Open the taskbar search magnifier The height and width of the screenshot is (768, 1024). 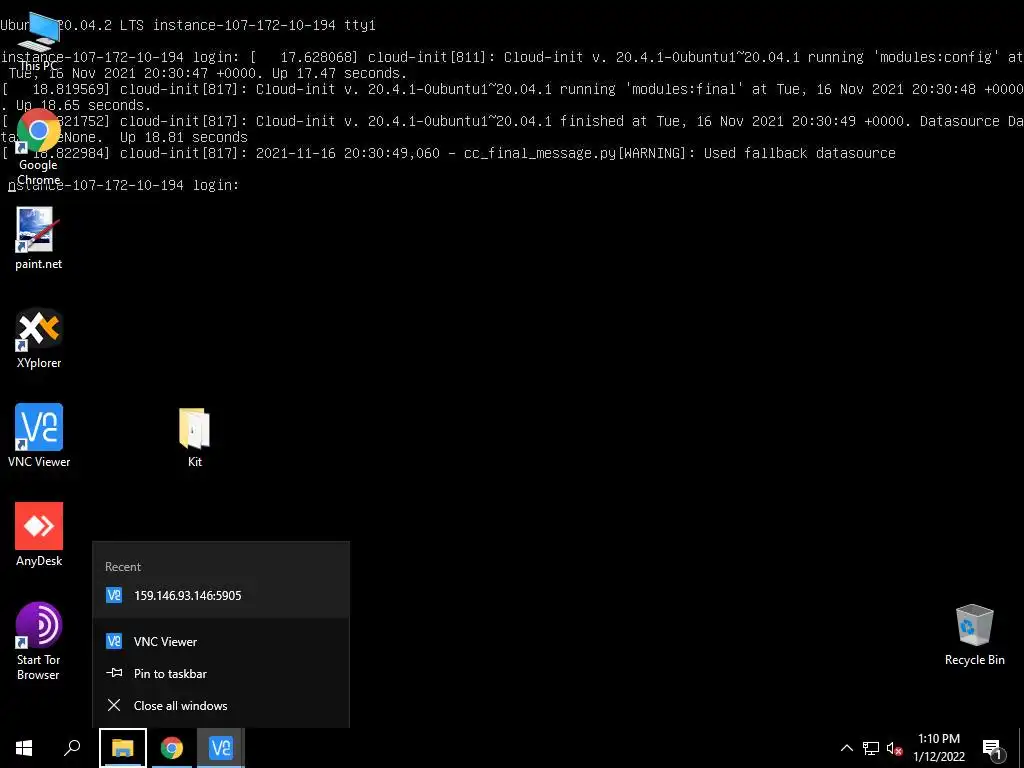(72, 748)
